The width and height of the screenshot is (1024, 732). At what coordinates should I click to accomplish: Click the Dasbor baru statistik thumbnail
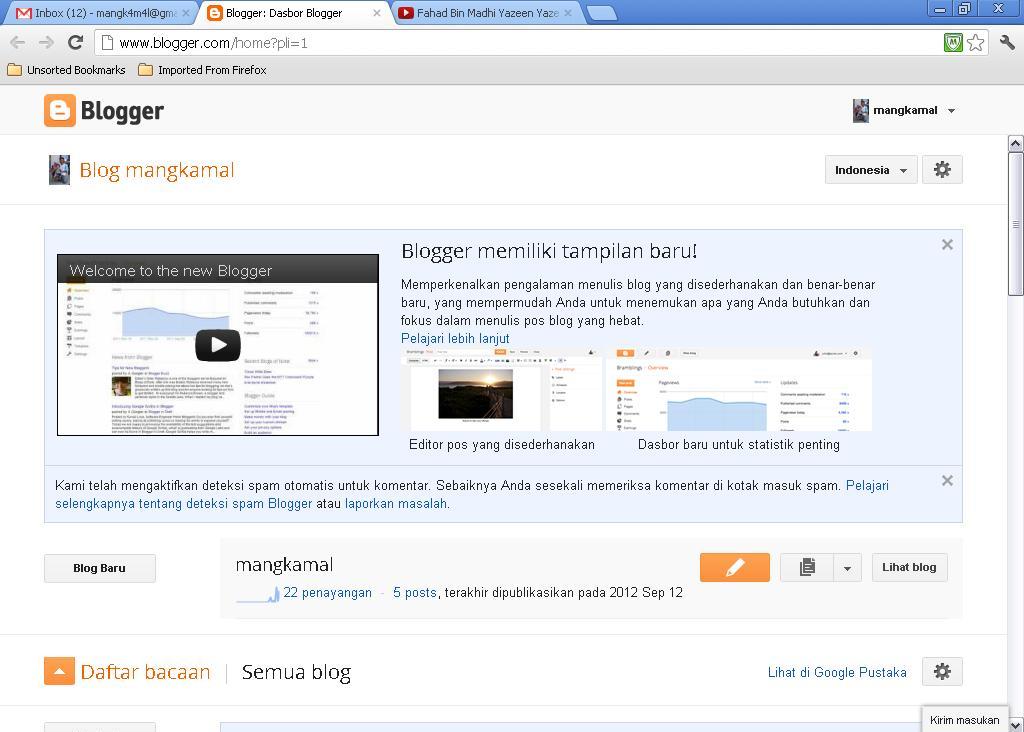tap(739, 390)
